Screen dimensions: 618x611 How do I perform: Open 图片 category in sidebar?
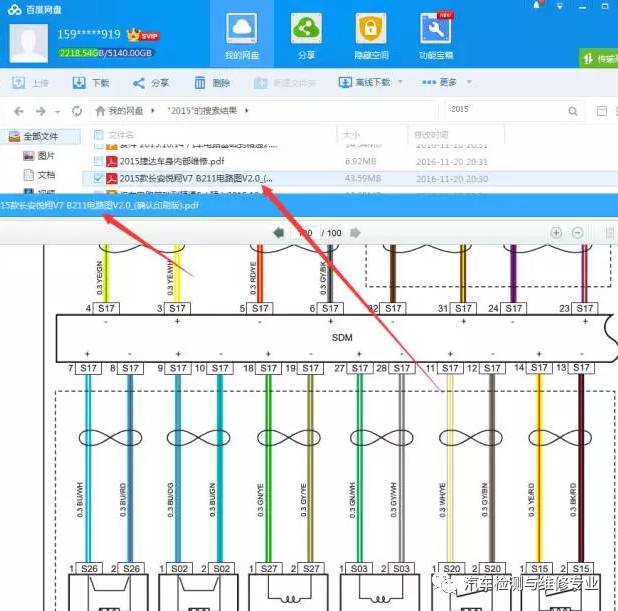click(x=45, y=155)
